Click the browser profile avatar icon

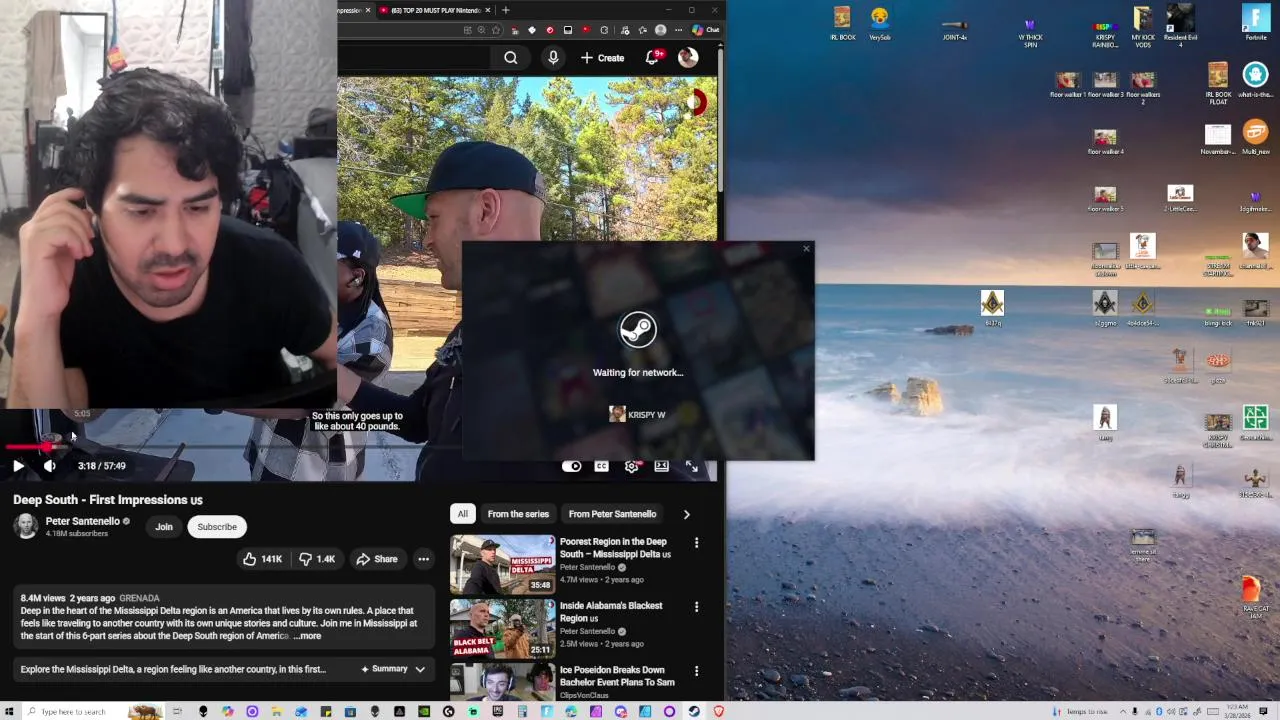pyautogui.click(x=660, y=30)
